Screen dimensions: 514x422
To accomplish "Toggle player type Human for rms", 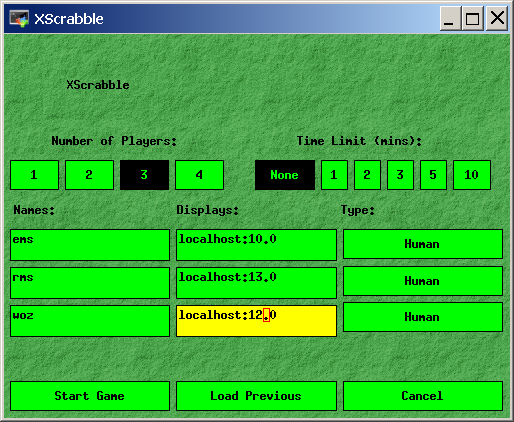I will [x=423, y=281].
